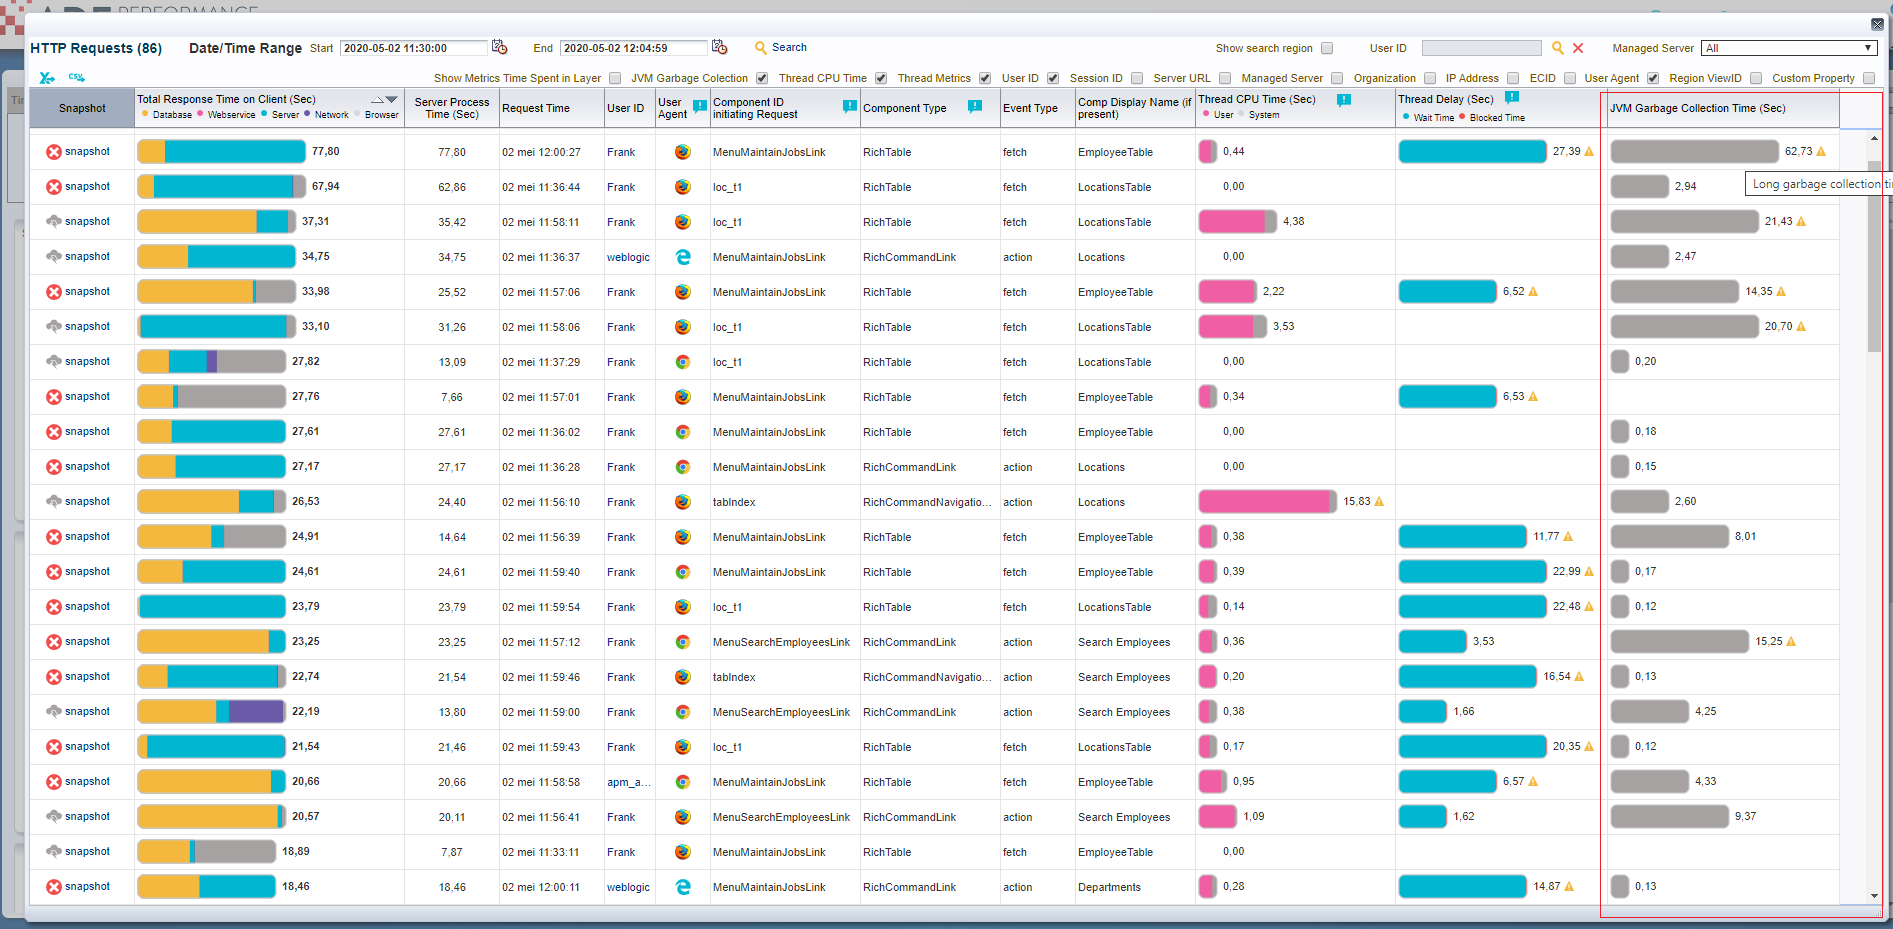
Task: Click the User ID search magnifier icon
Action: click(x=1558, y=48)
